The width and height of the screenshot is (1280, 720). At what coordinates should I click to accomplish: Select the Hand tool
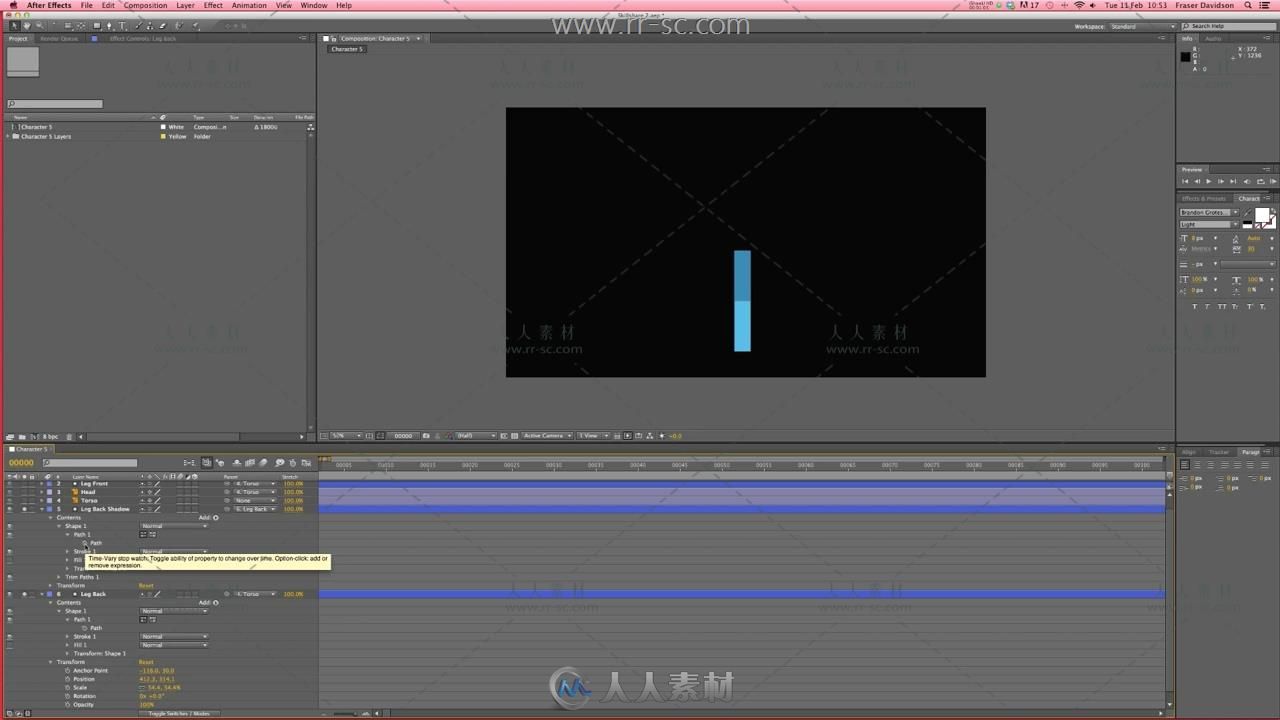click(27, 26)
